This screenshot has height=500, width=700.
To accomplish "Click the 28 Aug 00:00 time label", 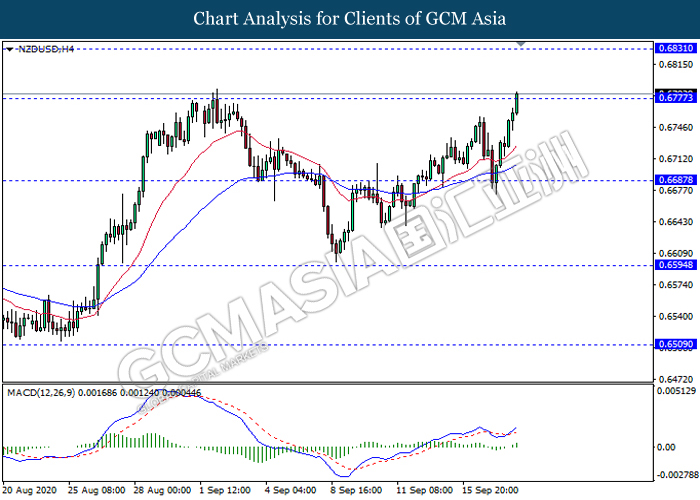I will coord(162,490).
